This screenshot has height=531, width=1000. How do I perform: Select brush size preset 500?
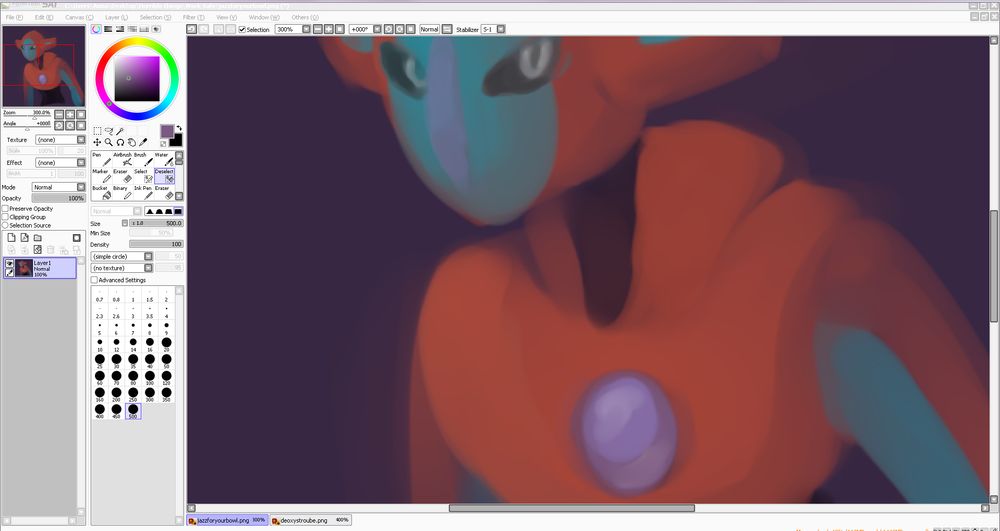click(133, 411)
